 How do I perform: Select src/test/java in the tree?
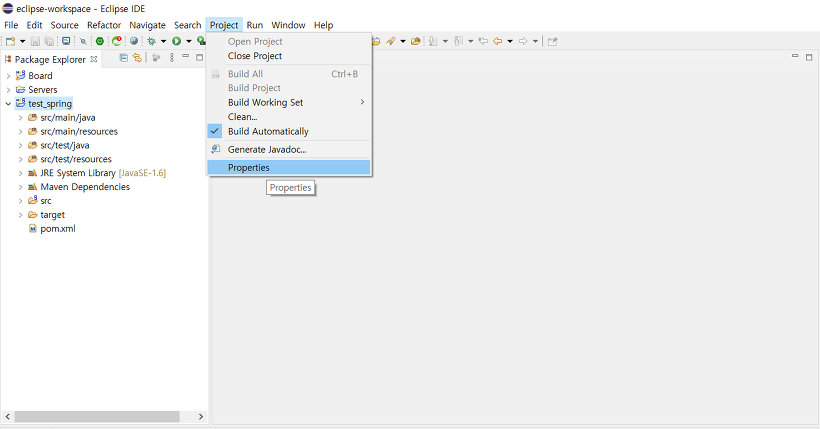click(x=65, y=145)
